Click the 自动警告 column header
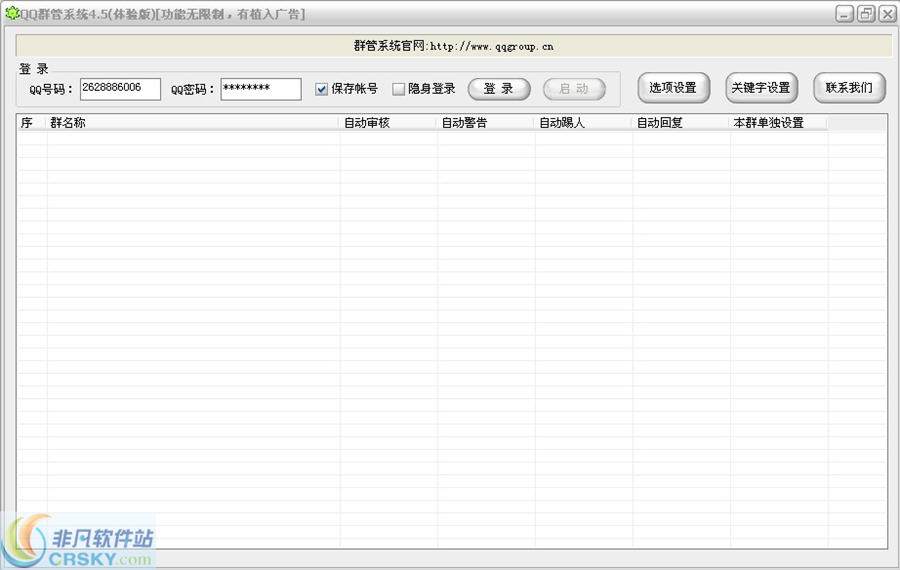This screenshot has height=570, width=900. pos(486,122)
